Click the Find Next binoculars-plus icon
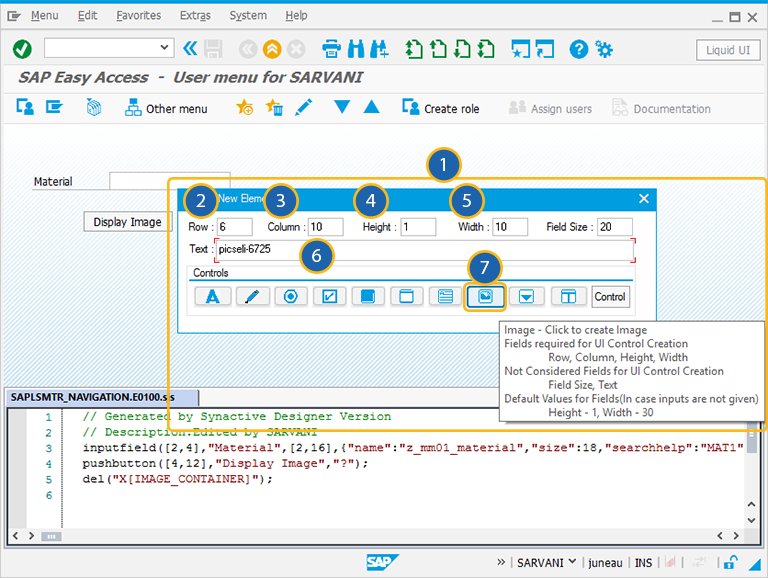Image resolution: width=768 pixels, height=578 pixels. (379, 49)
